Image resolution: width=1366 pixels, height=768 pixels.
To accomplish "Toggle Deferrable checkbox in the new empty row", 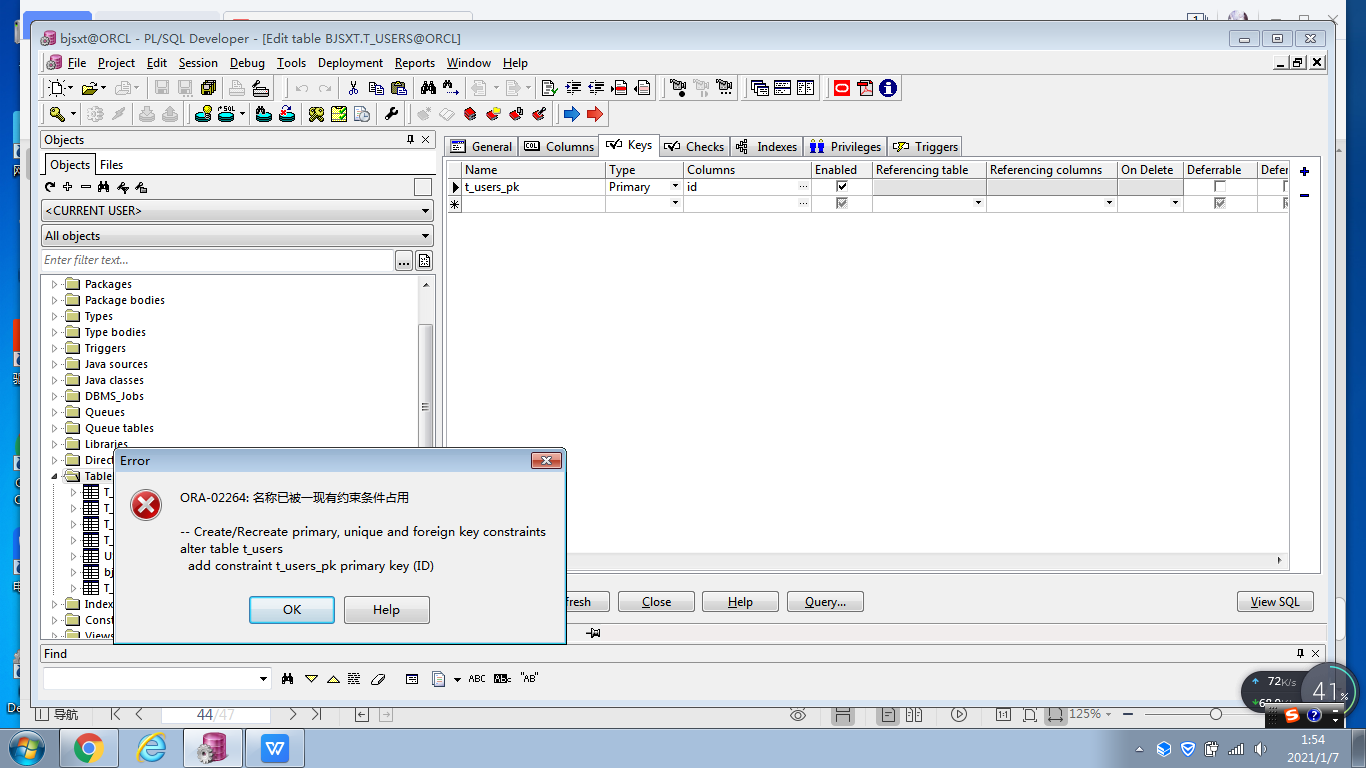I will pos(1220,203).
